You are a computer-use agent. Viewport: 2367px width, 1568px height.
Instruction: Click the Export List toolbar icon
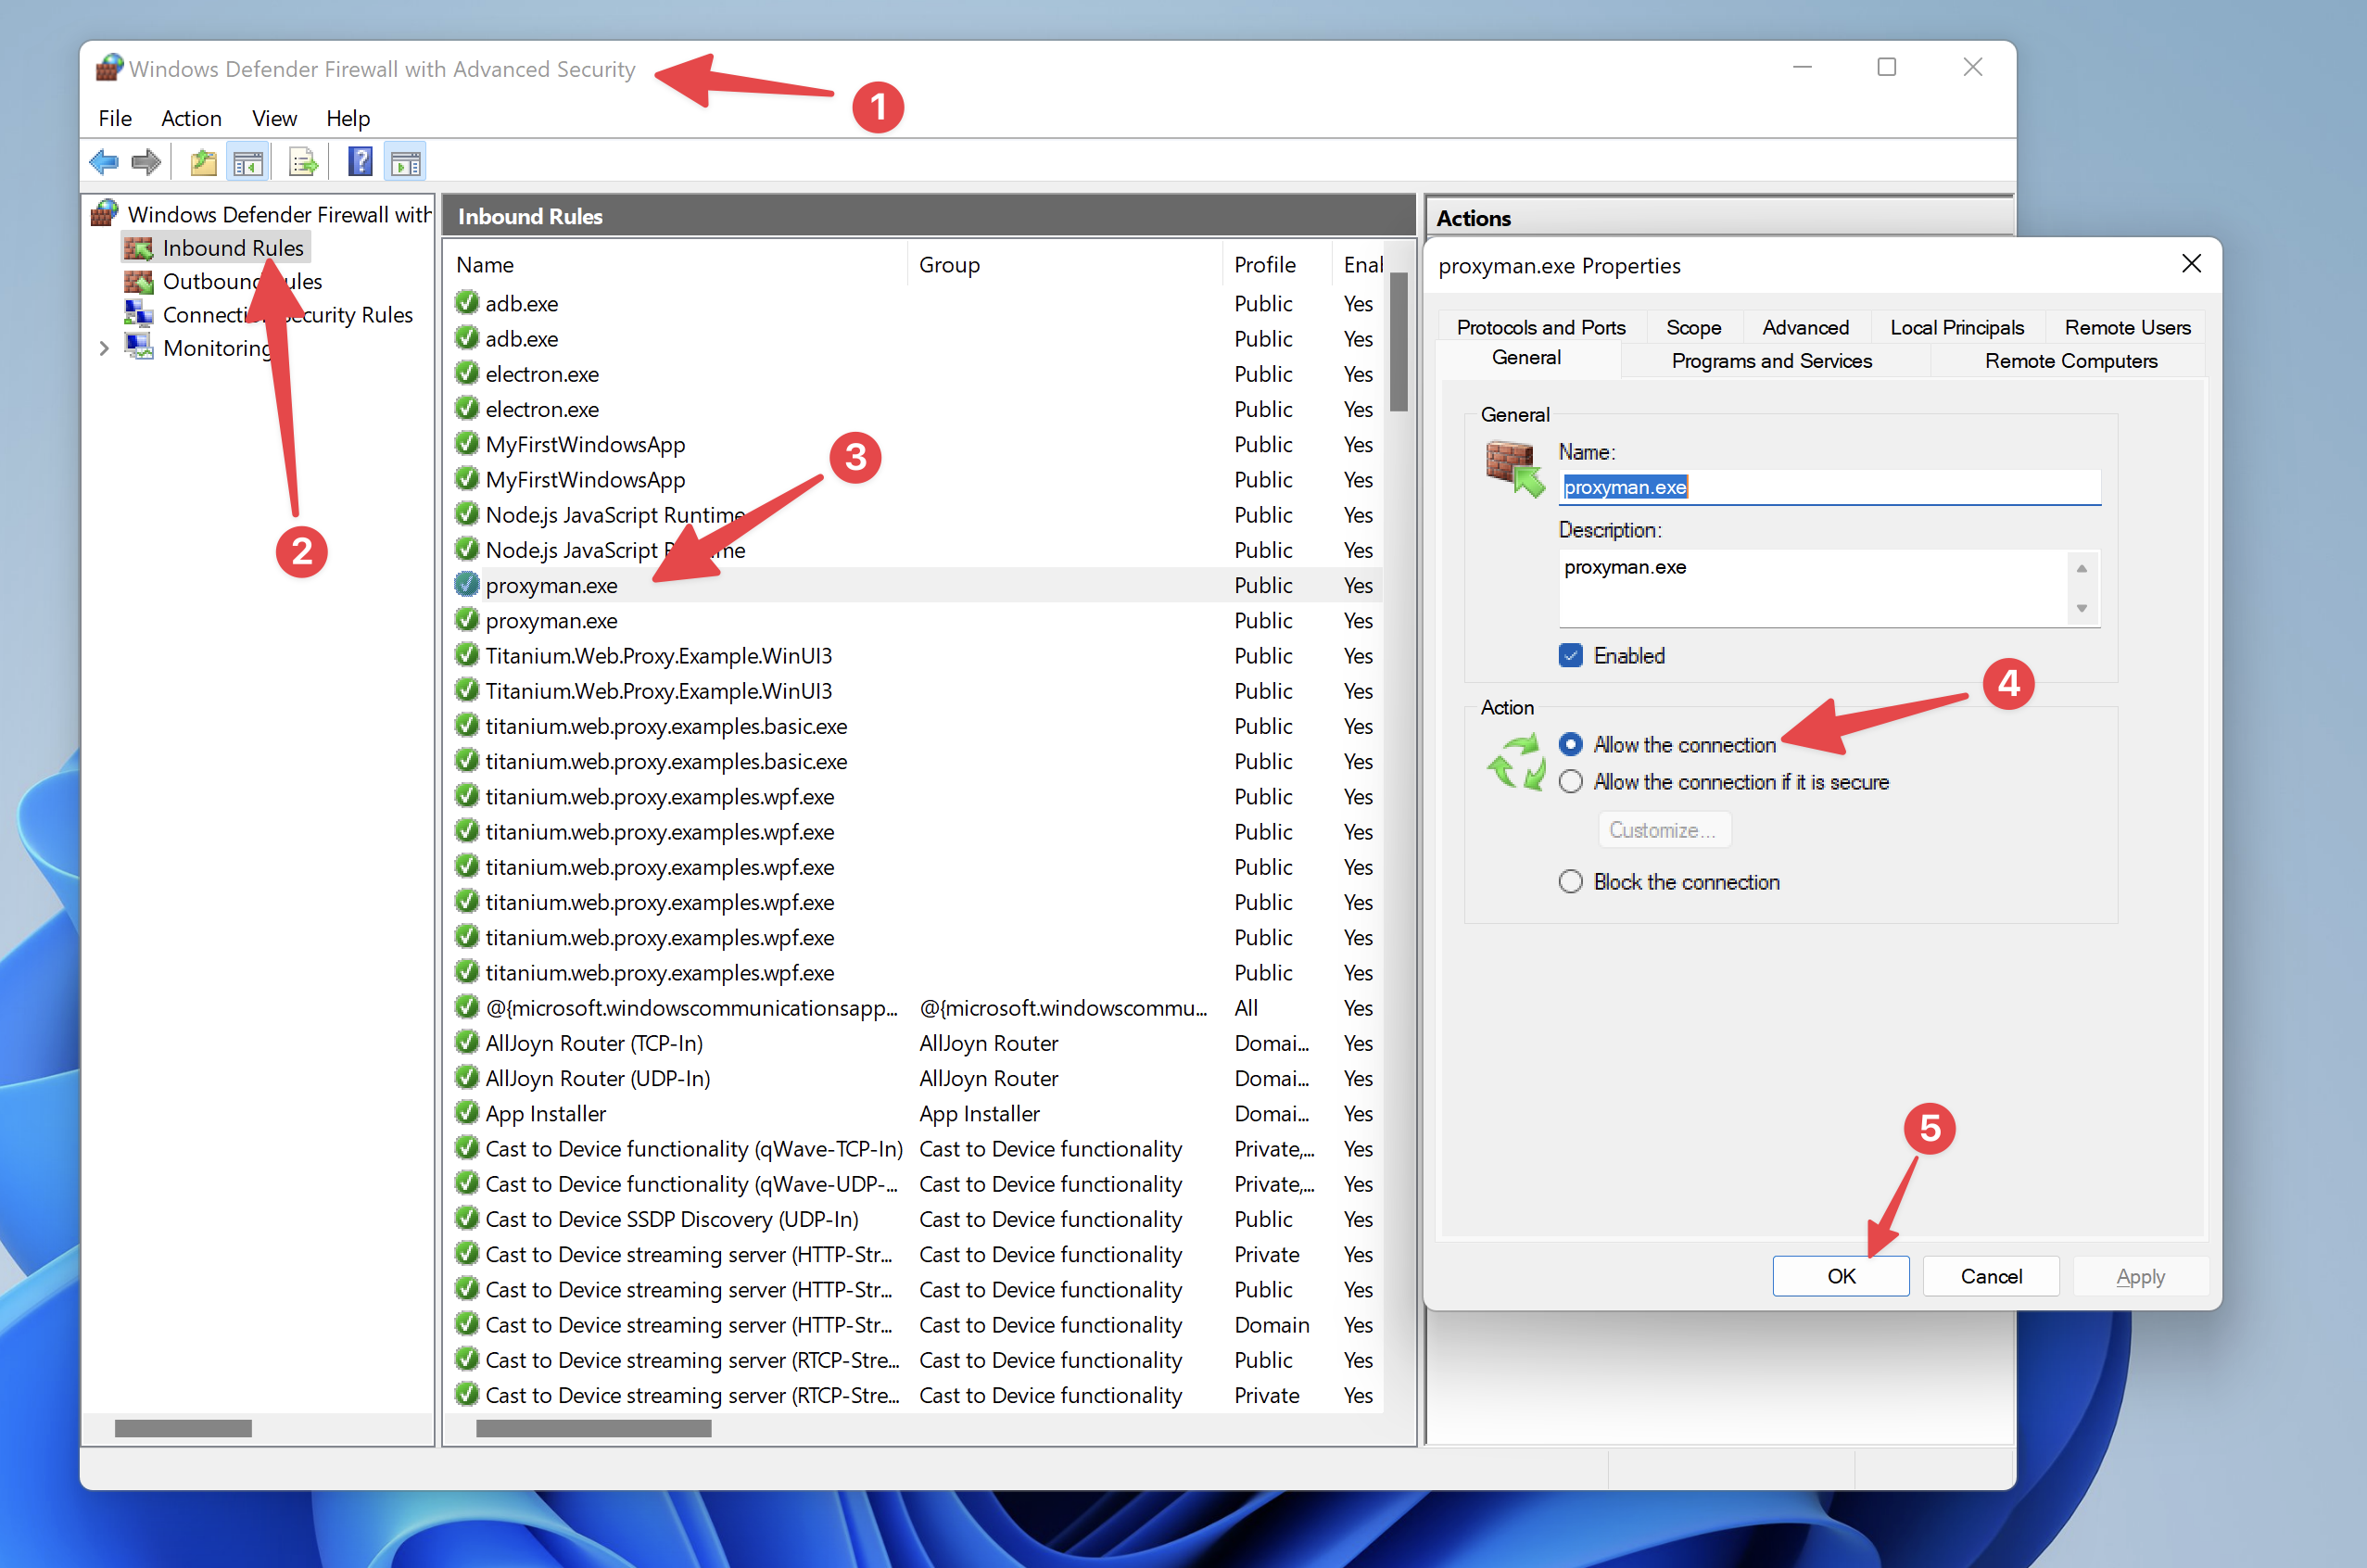[303, 162]
